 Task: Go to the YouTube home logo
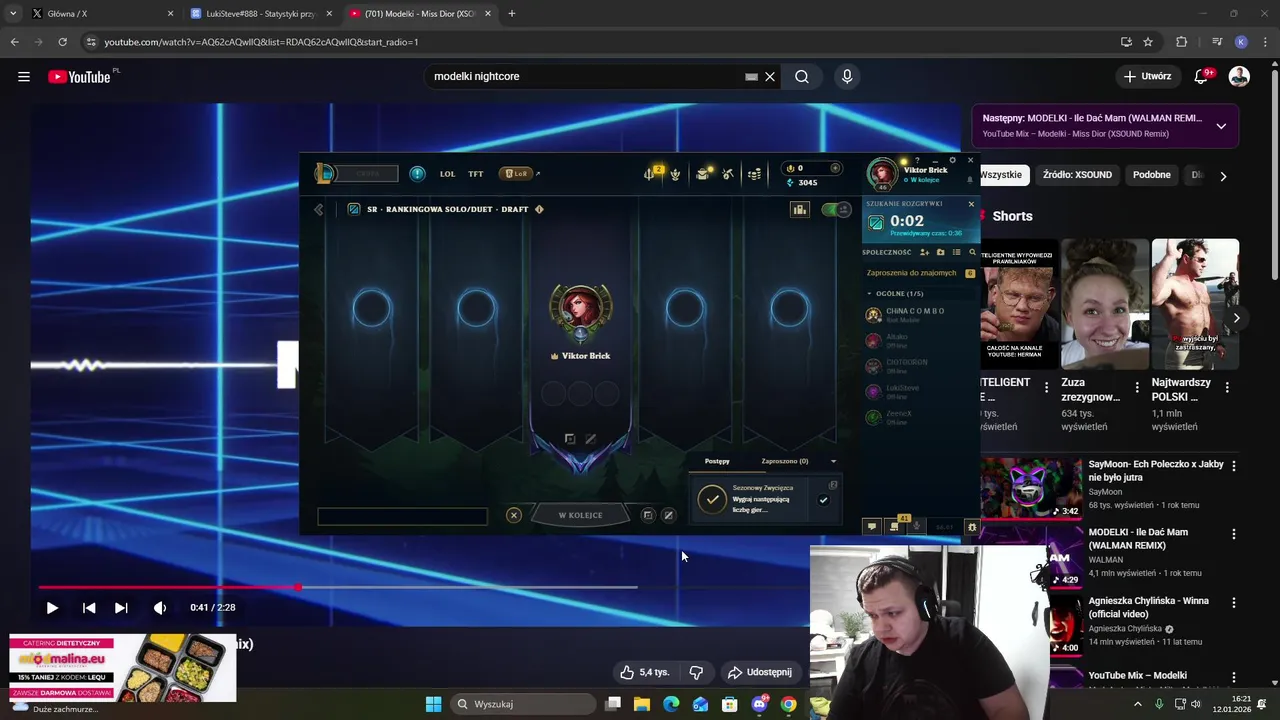click(x=79, y=77)
